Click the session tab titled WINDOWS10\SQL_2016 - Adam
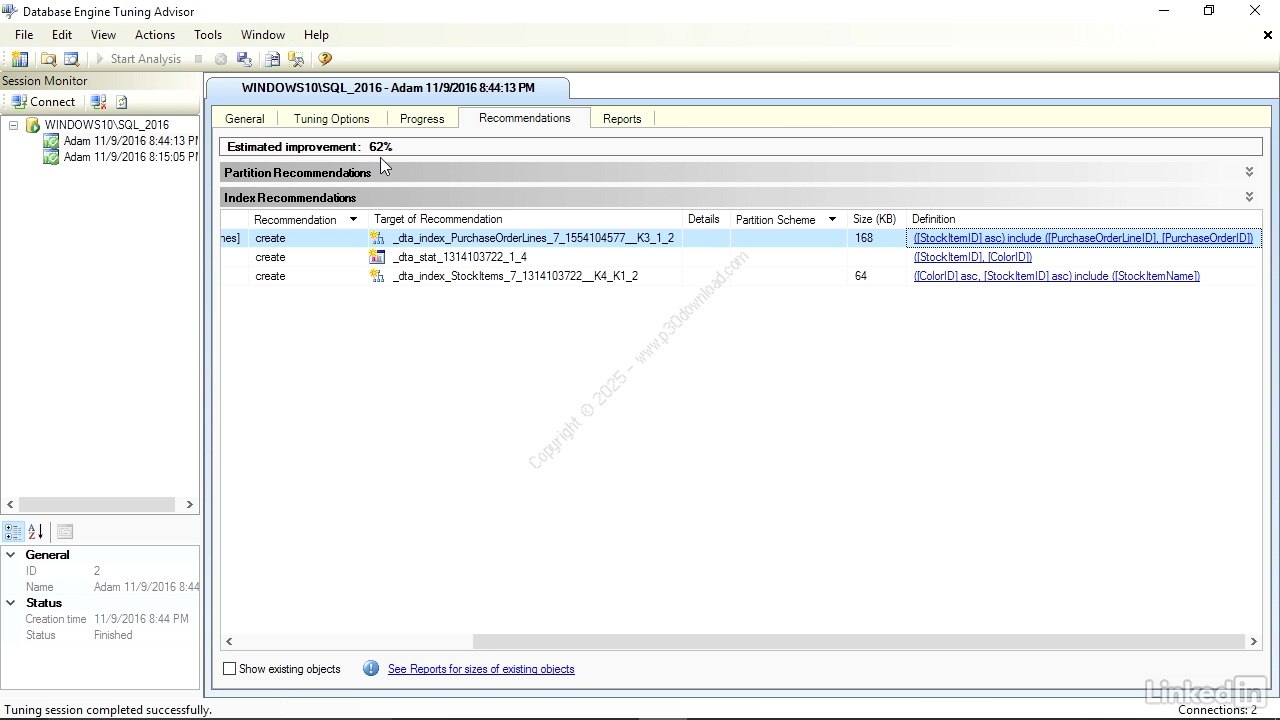 [x=388, y=88]
